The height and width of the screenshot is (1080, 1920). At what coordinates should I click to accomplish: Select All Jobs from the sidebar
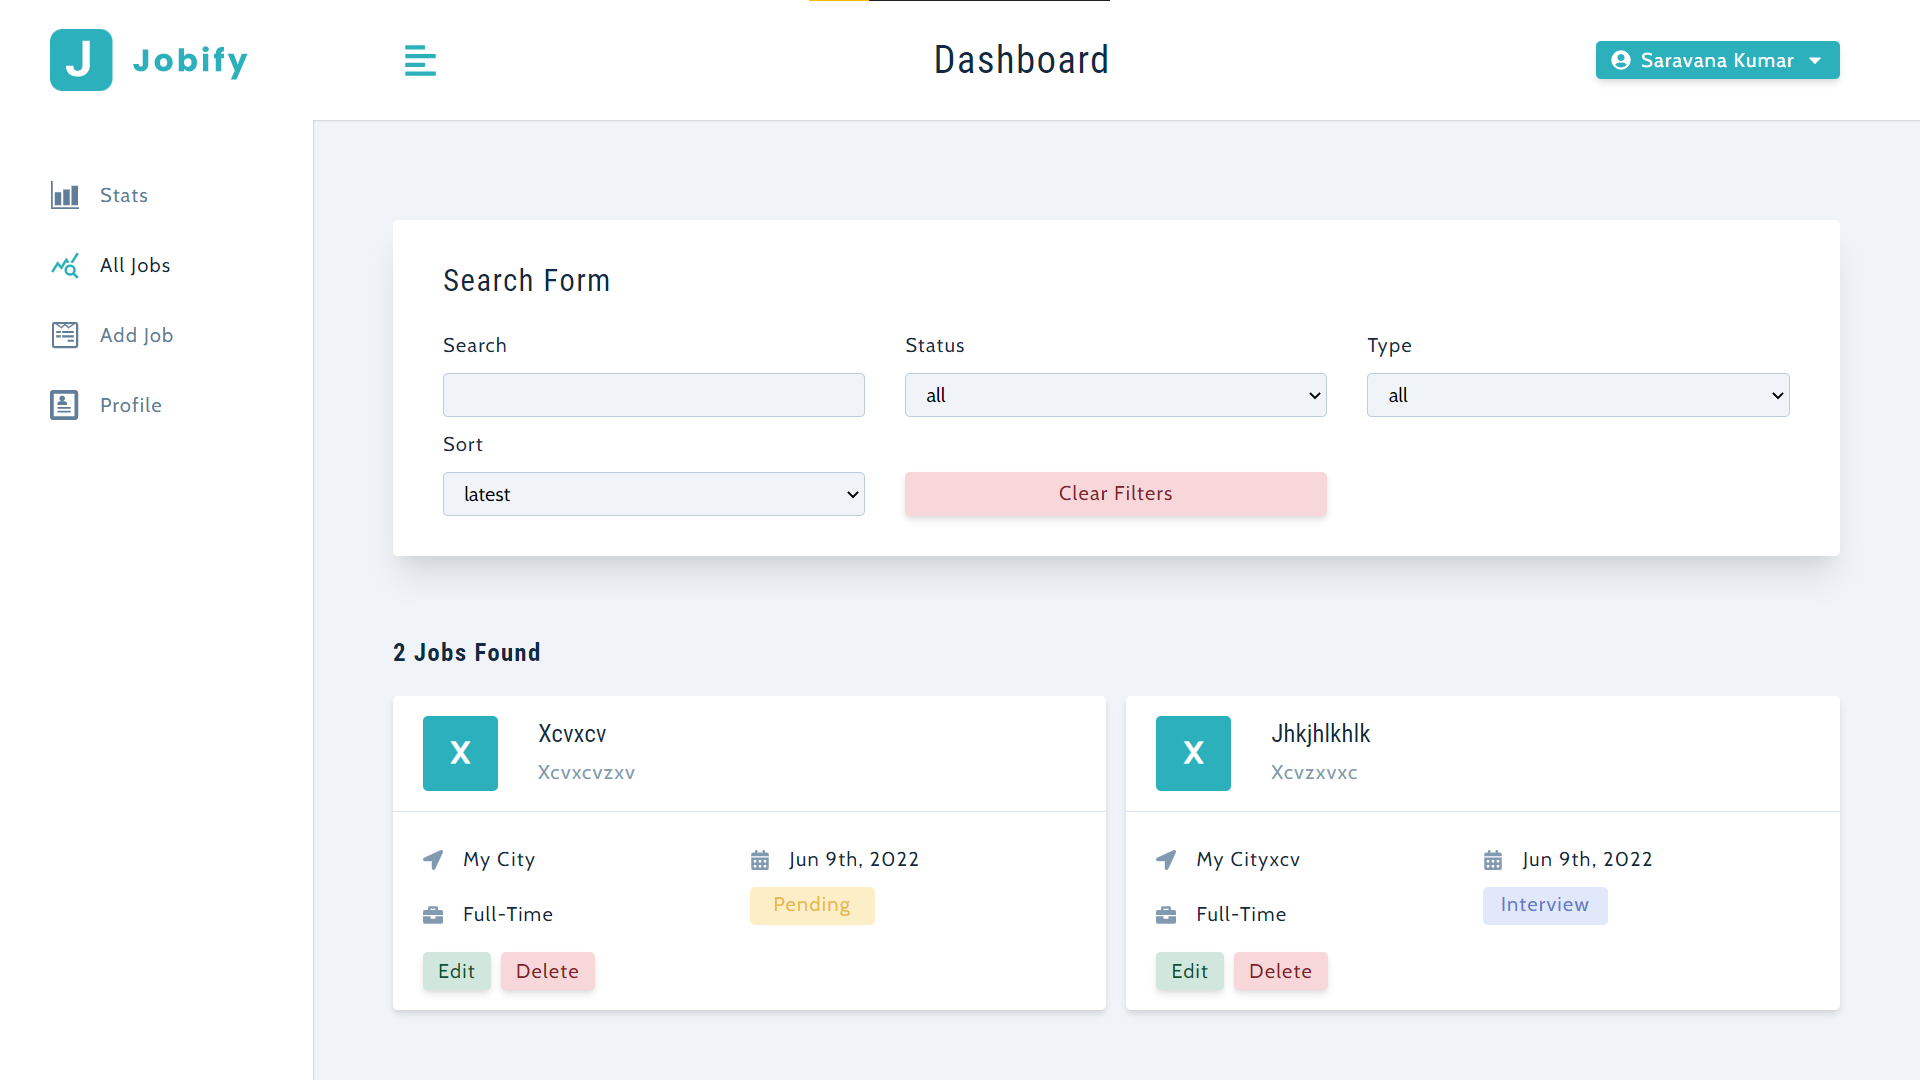(x=135, y=265)
